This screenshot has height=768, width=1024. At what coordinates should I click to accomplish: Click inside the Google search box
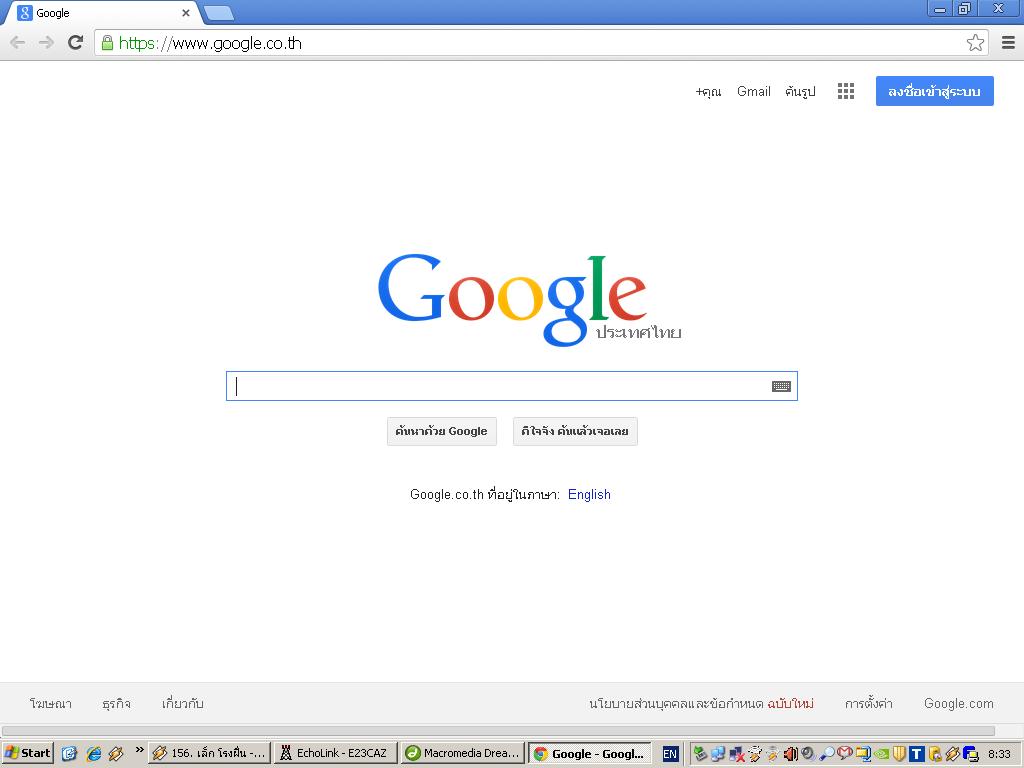pyautogui.click(x=511, y=386)
